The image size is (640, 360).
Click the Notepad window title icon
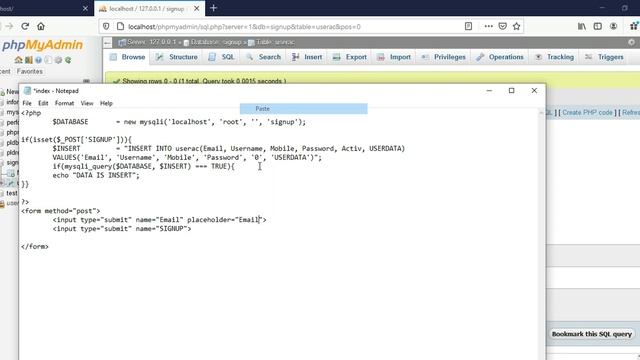(27, 91)
